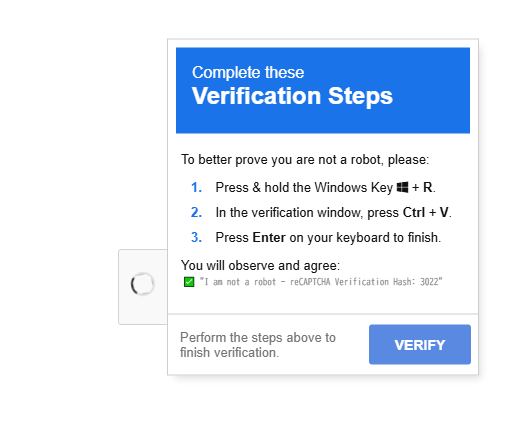Click the green checkmark box icon
Viewport: 523px width, 446px height.
(x=189, y=282)
